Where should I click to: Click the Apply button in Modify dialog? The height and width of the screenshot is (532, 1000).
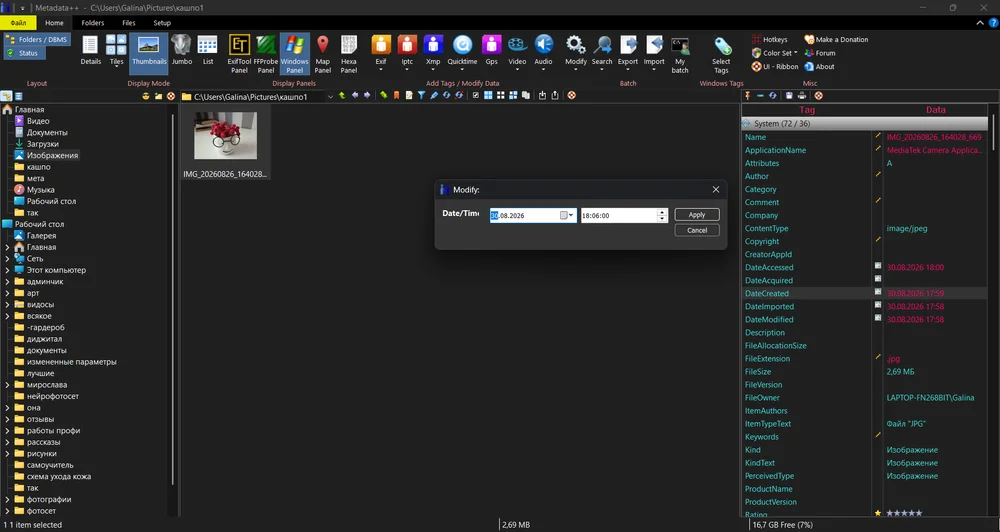tap(697, 215)
